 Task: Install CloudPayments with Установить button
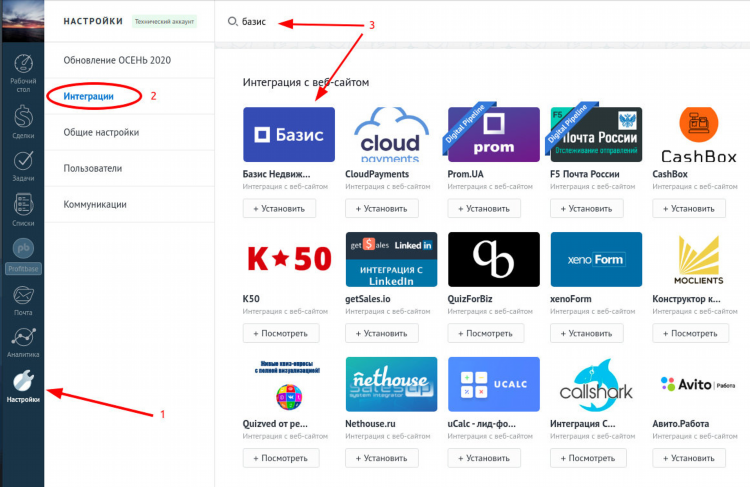(382, 209)
